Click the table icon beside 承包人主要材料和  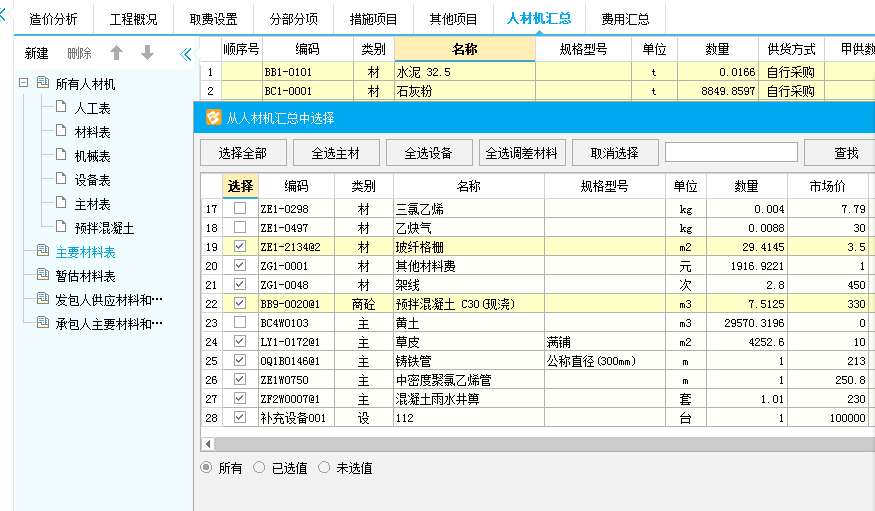(43, 322)
